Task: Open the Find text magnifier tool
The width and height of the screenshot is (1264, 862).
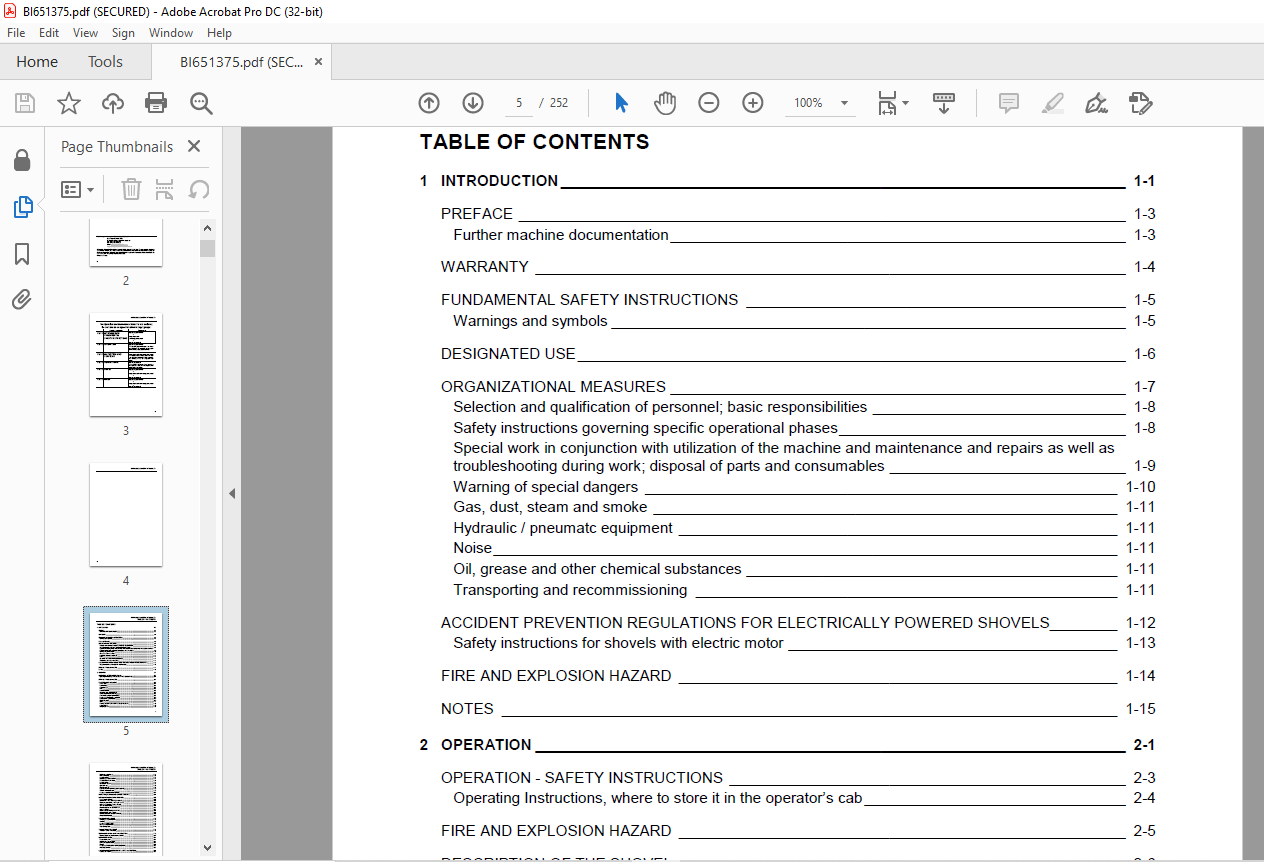Action: click(201, 103)
